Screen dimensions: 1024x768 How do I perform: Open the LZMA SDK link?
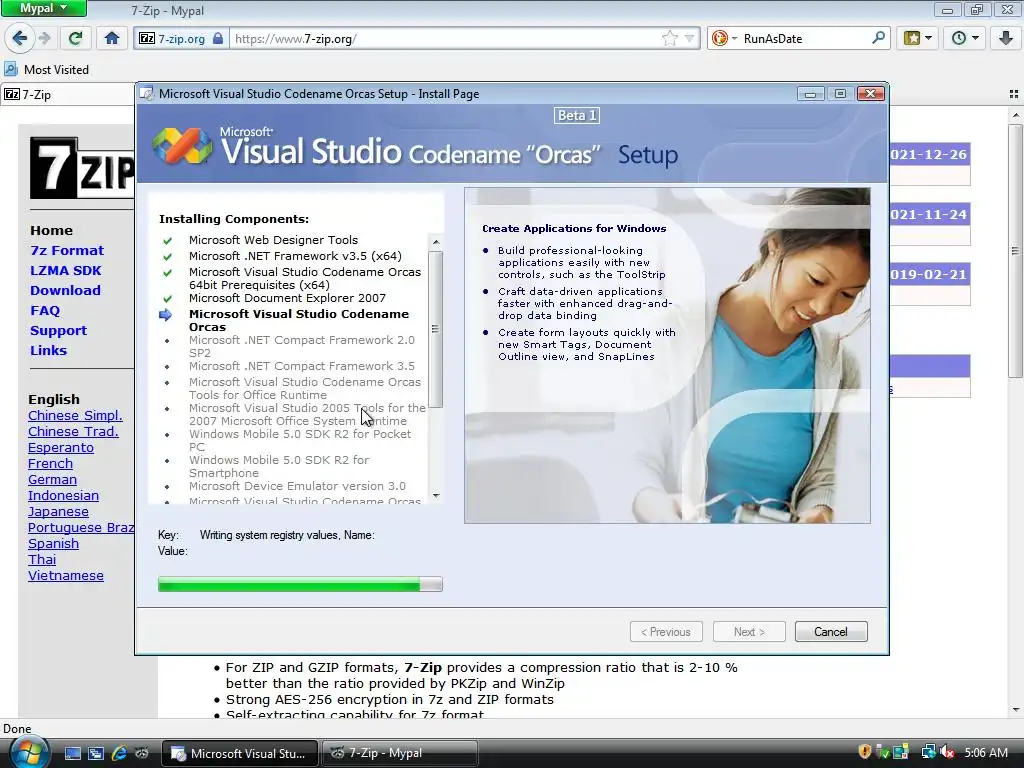(65, 270)
